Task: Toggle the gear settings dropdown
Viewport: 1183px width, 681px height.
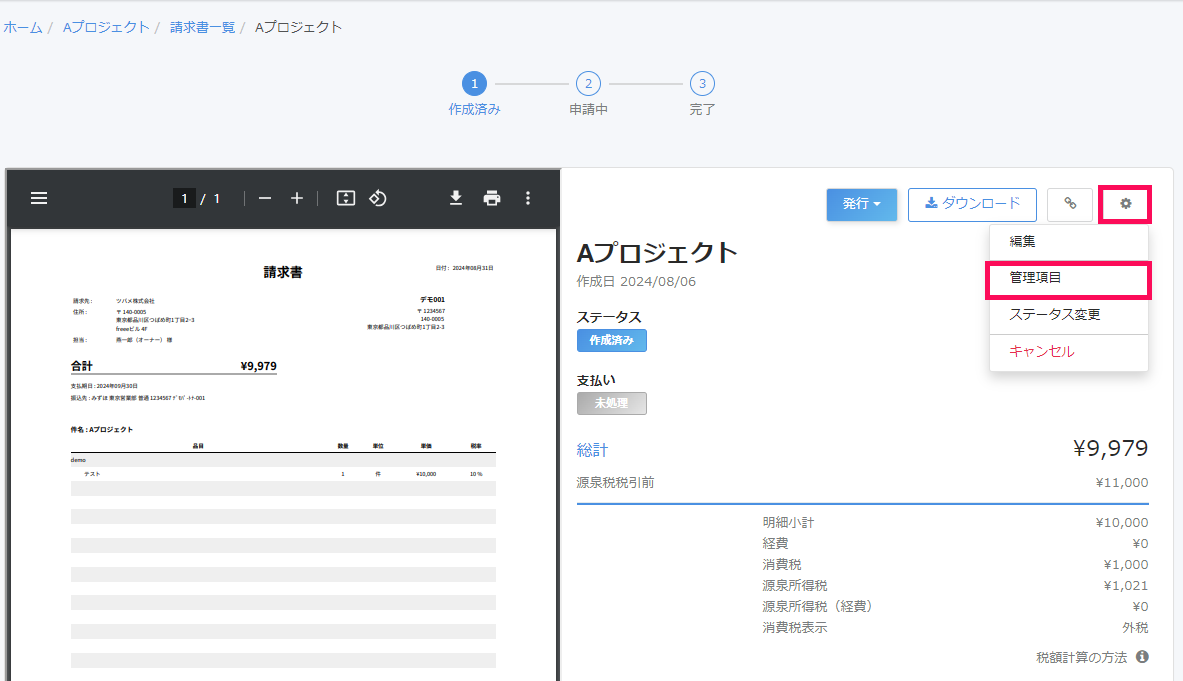Action: [1125, 204]
